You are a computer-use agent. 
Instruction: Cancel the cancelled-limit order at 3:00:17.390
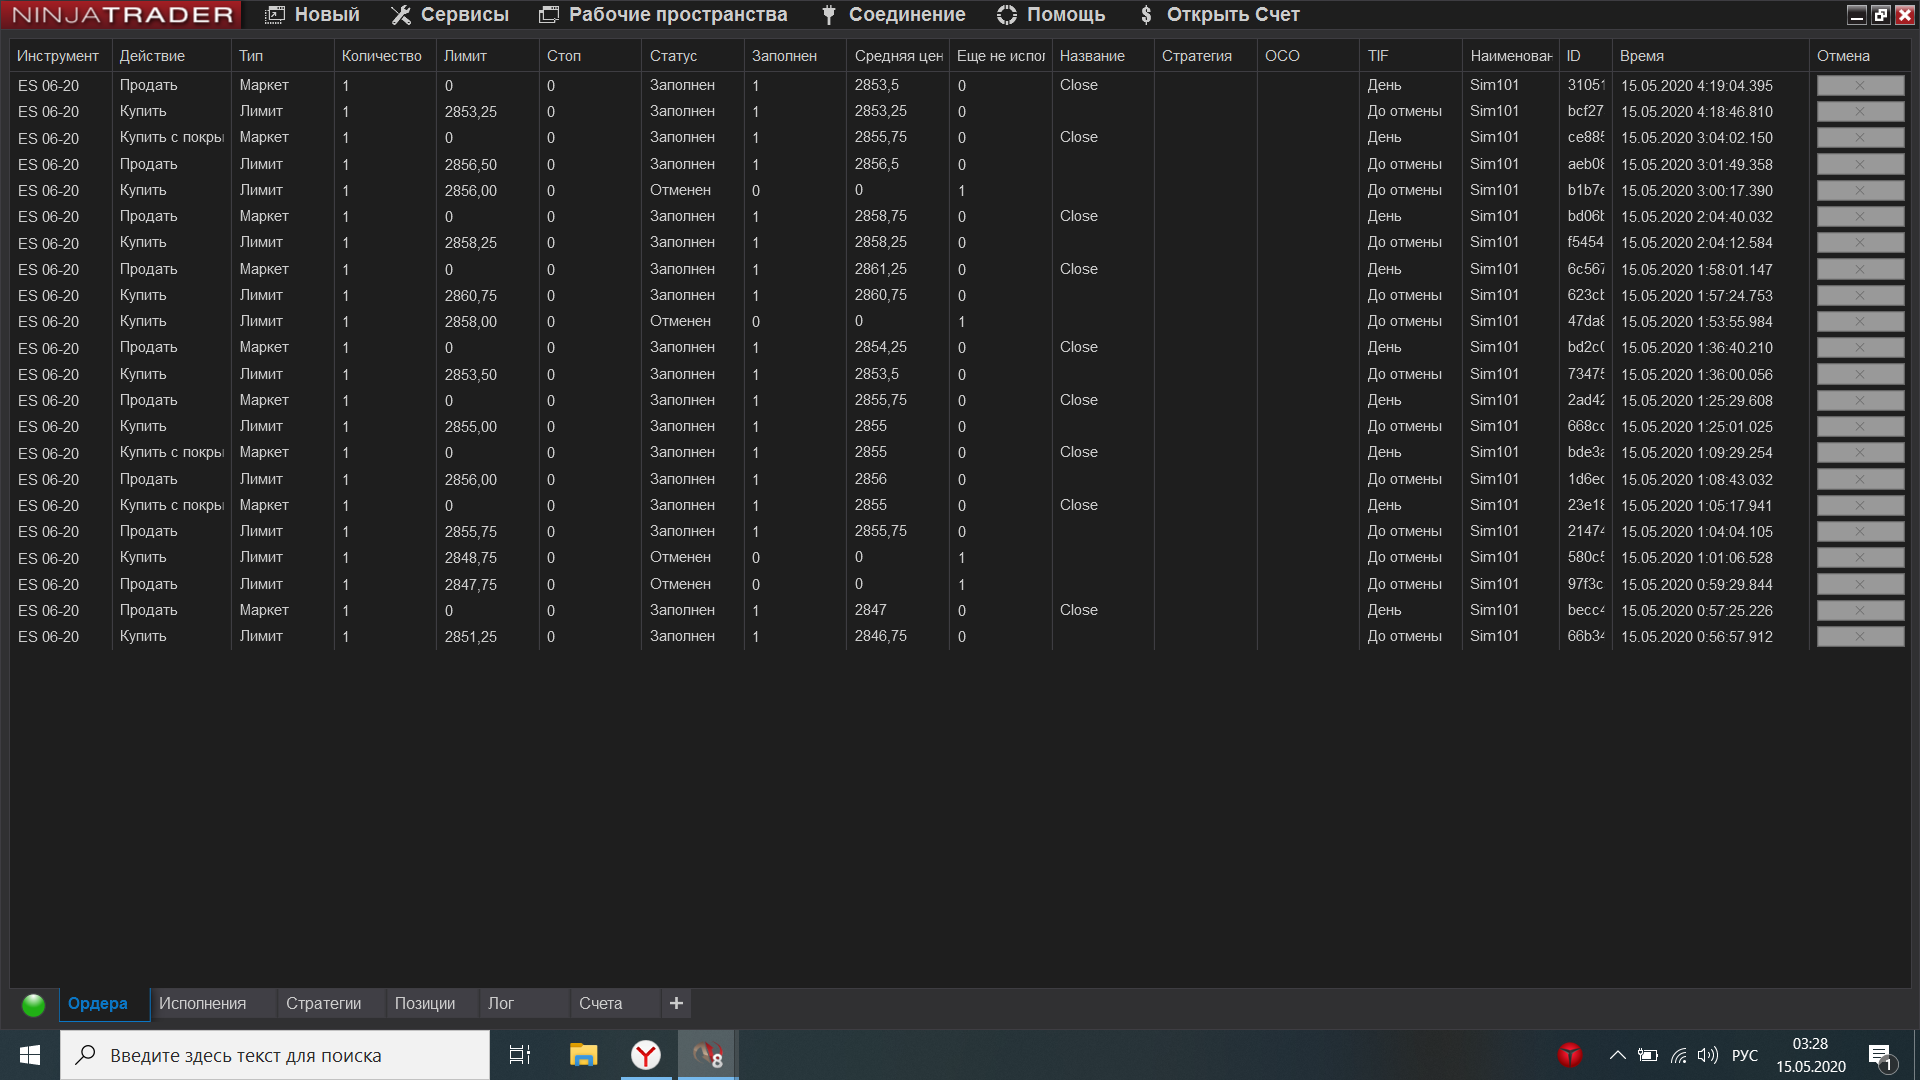[x=1859, y=191]
